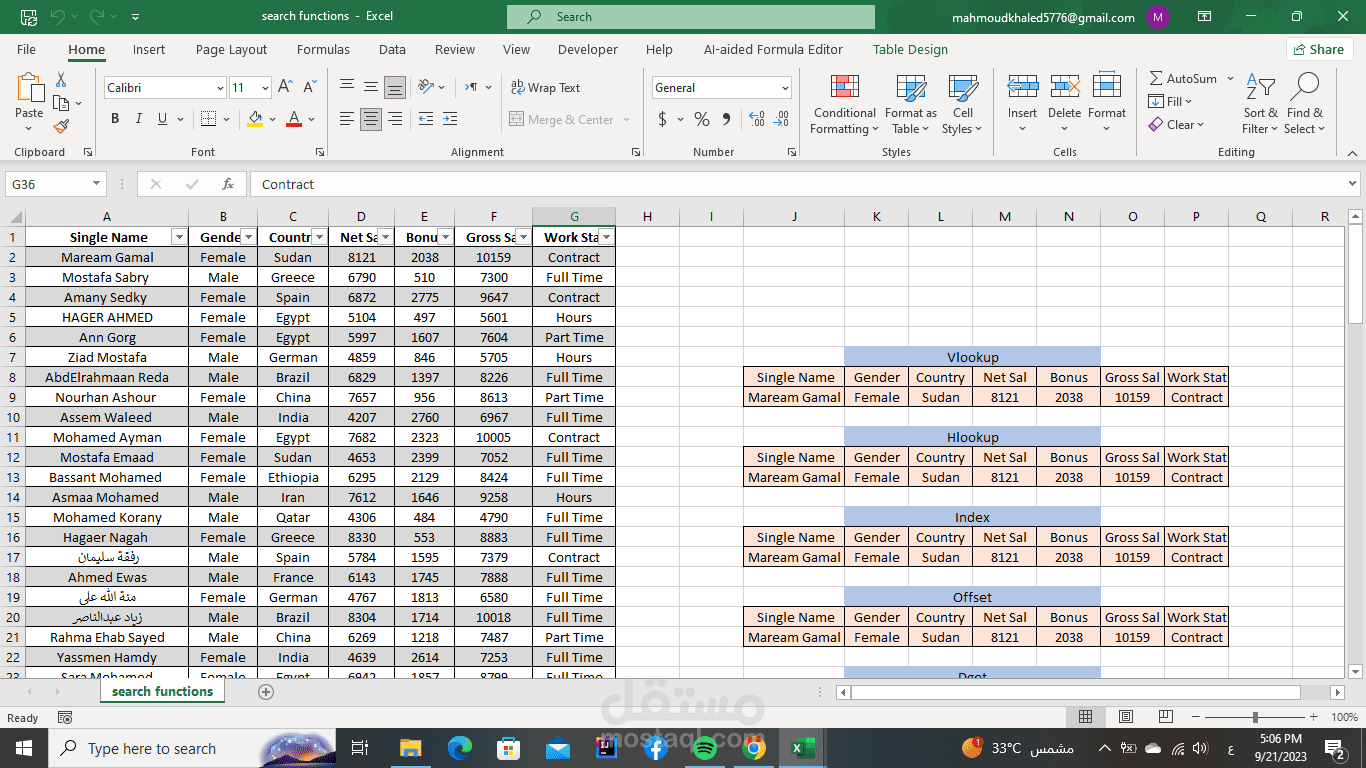Viewport: 1366px width, 768px height.
Task: Click the Format as Table button
Action: [911, 105]
